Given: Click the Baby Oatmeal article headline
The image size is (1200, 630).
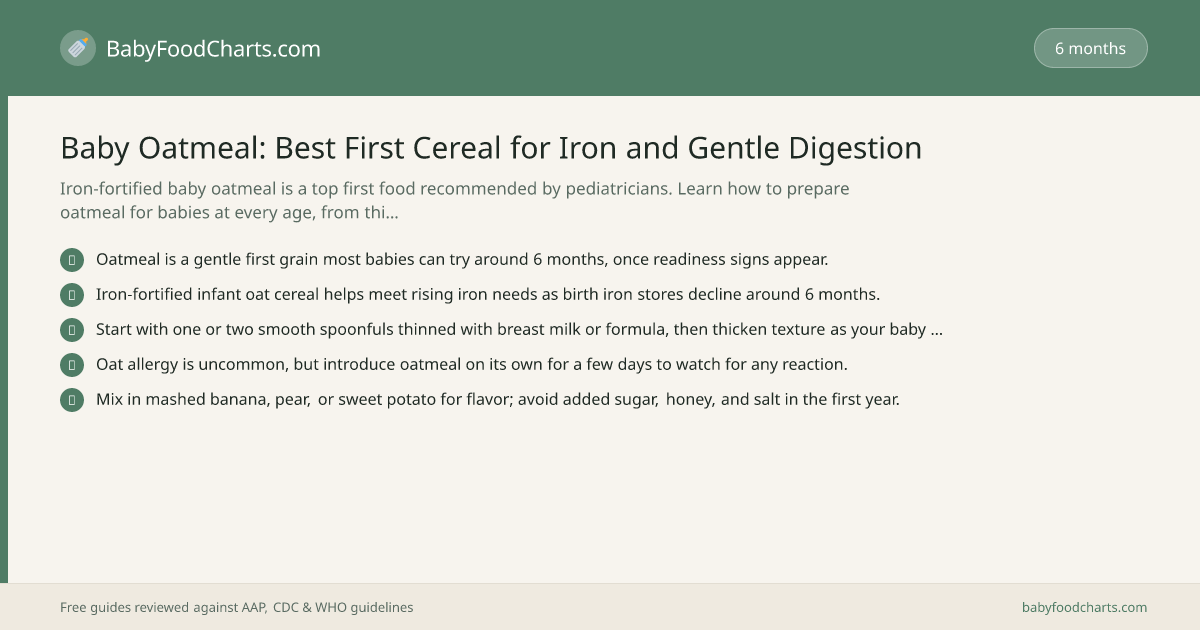Looking at the screenshot, I should 491,148.
